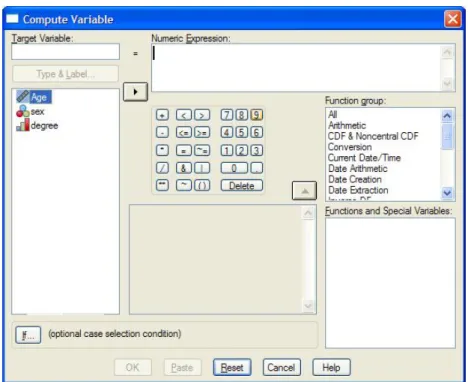This screenshot has width=468, height=382.
Task: Select the degree variable
Action: pos(37,126)
